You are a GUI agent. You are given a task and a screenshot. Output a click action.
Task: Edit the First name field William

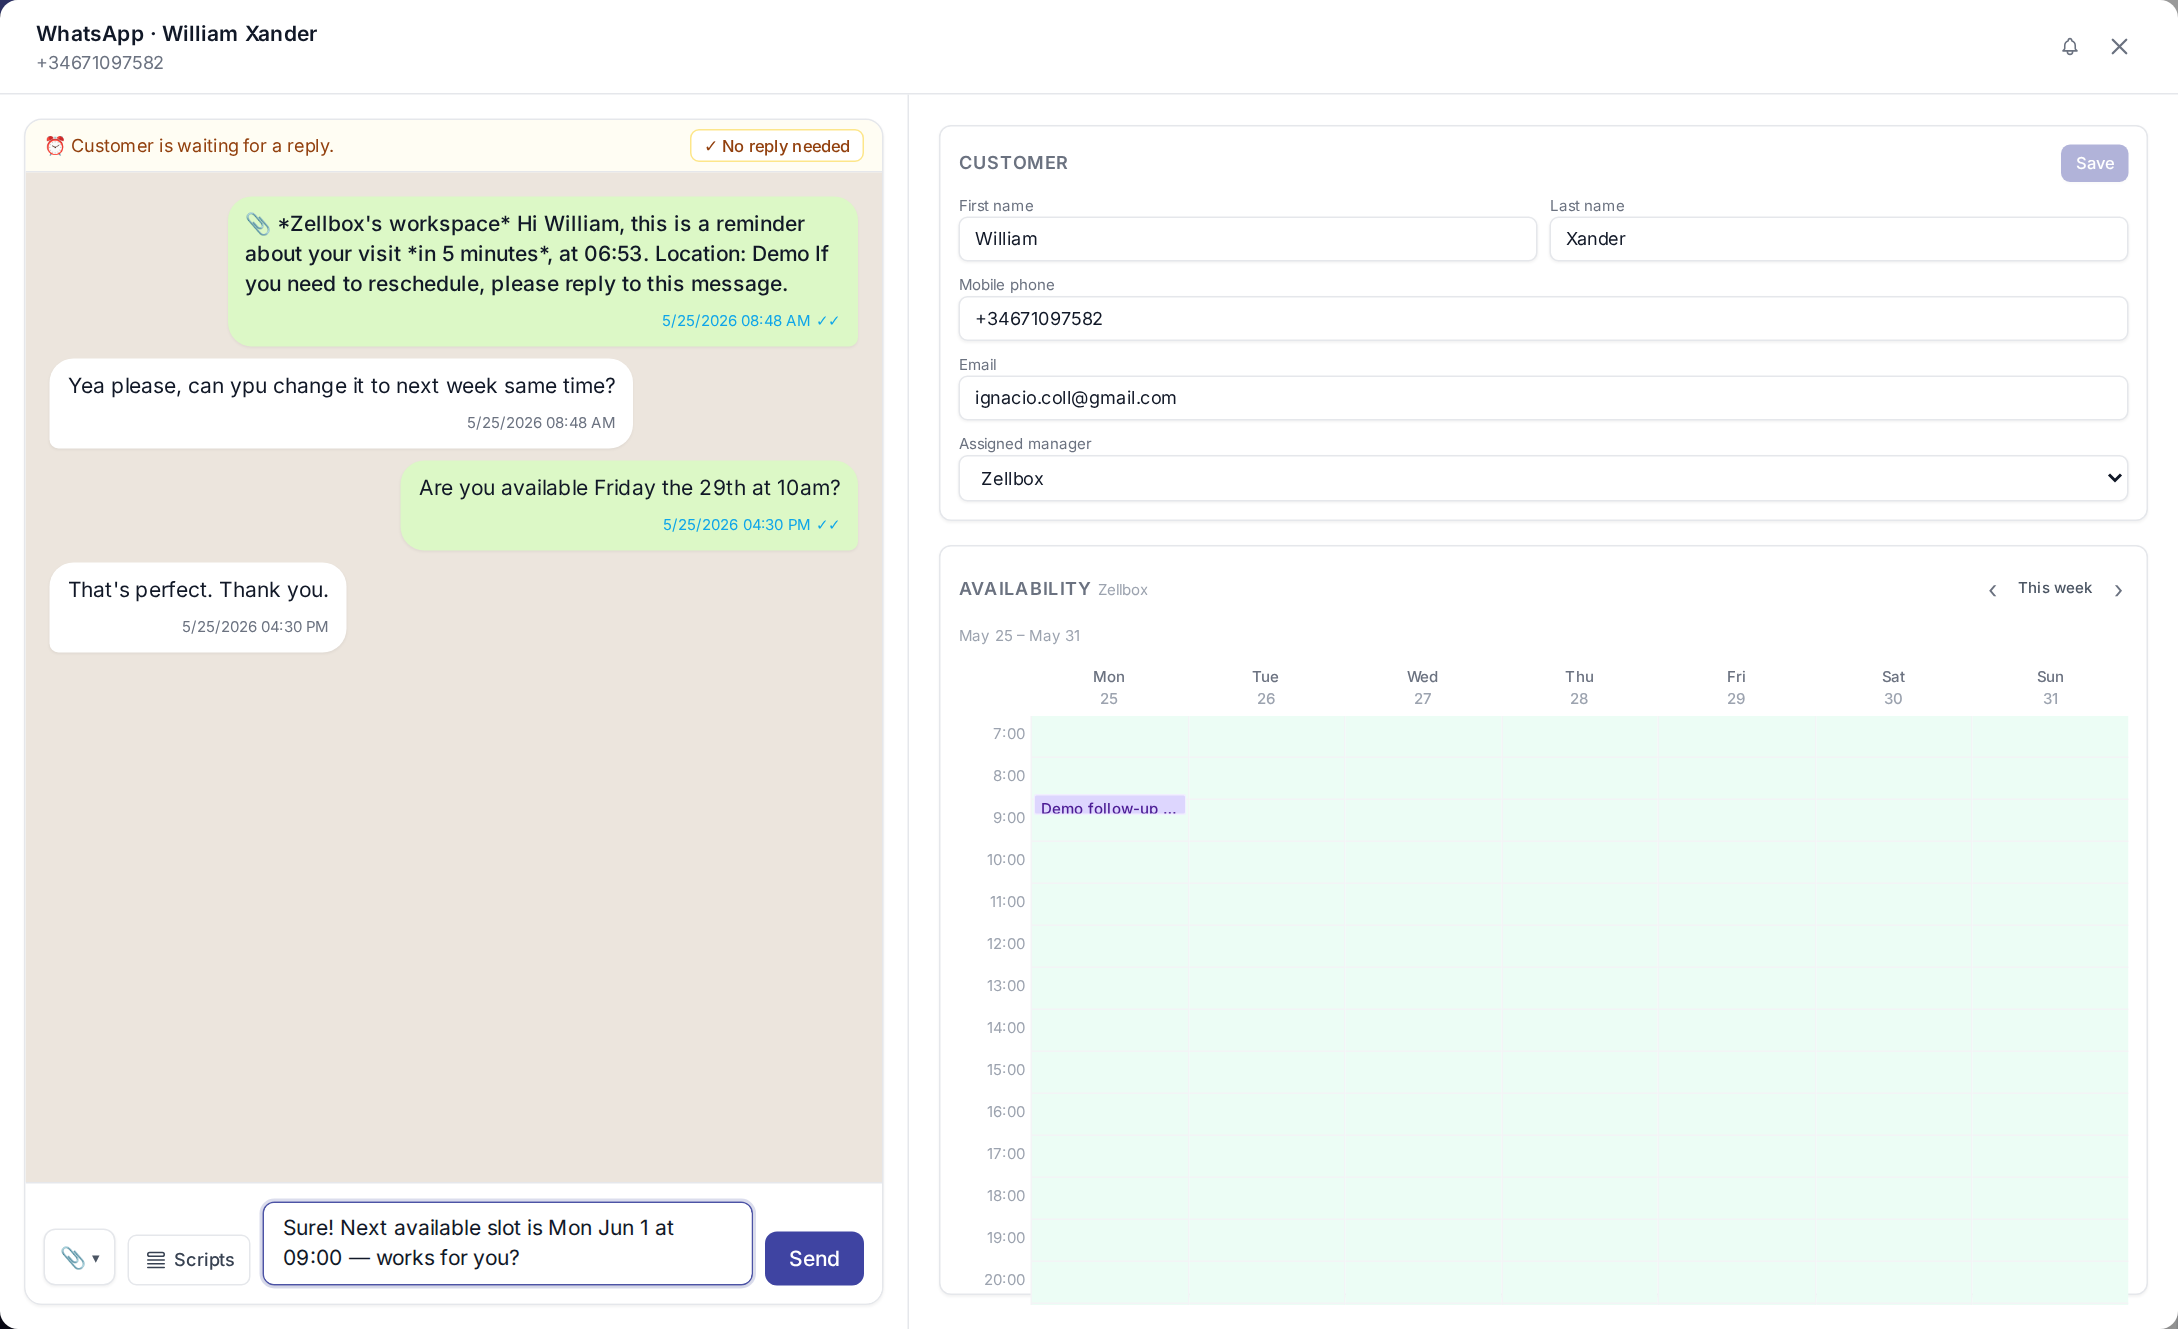1247,239
